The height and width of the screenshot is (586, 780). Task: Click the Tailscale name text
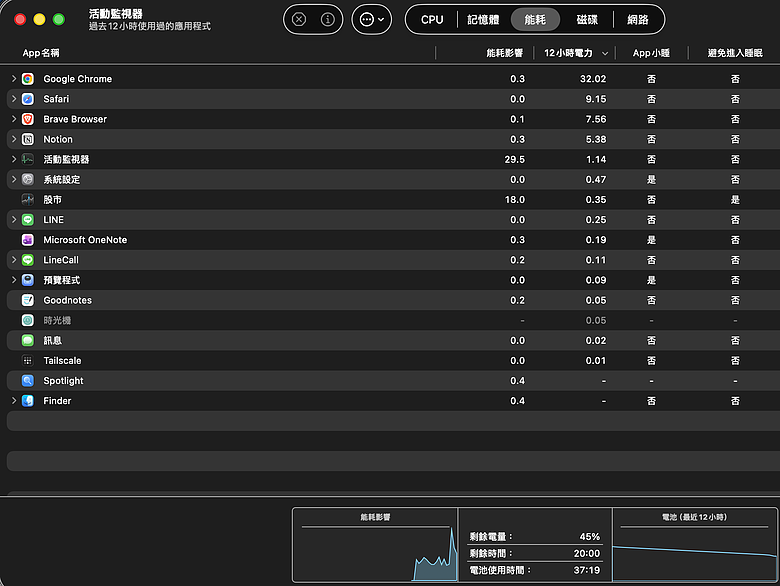point(62,361)
